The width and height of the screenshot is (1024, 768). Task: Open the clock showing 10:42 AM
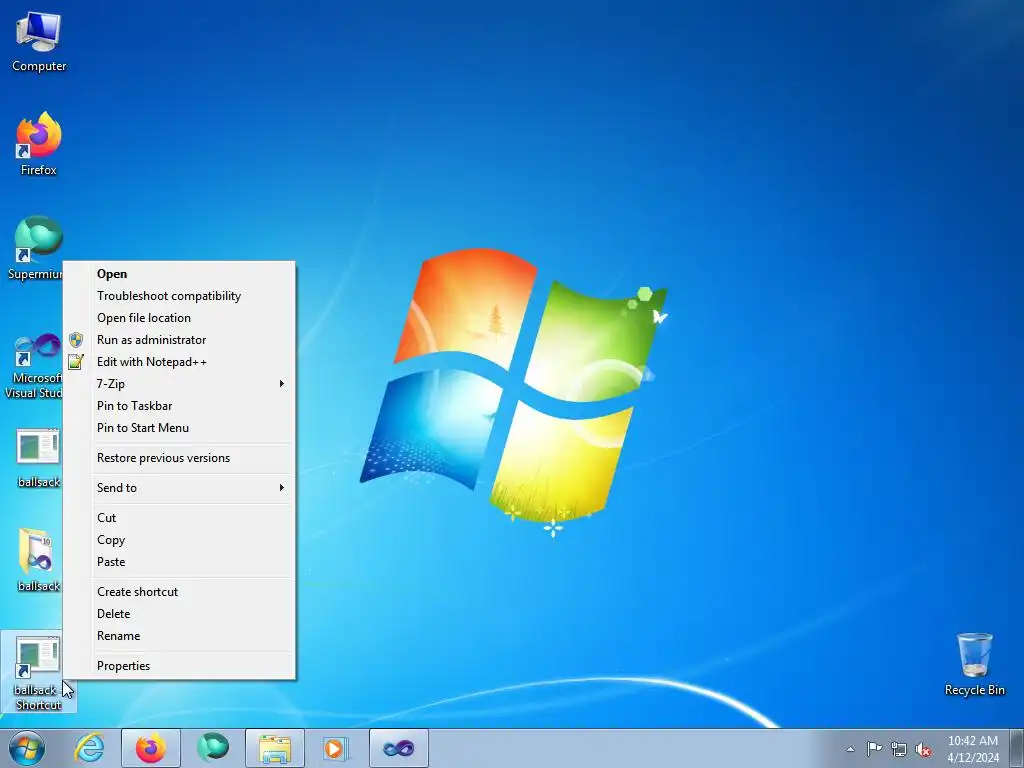click(x=973, y=749)
